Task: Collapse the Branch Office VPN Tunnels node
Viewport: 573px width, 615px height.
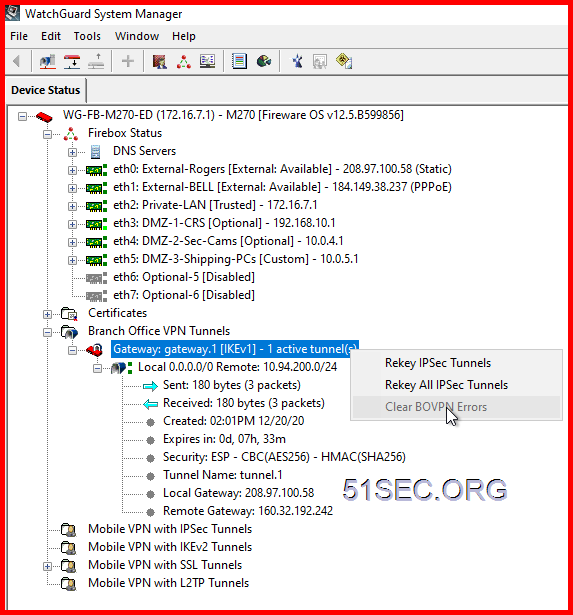Action: coord(47,333)
